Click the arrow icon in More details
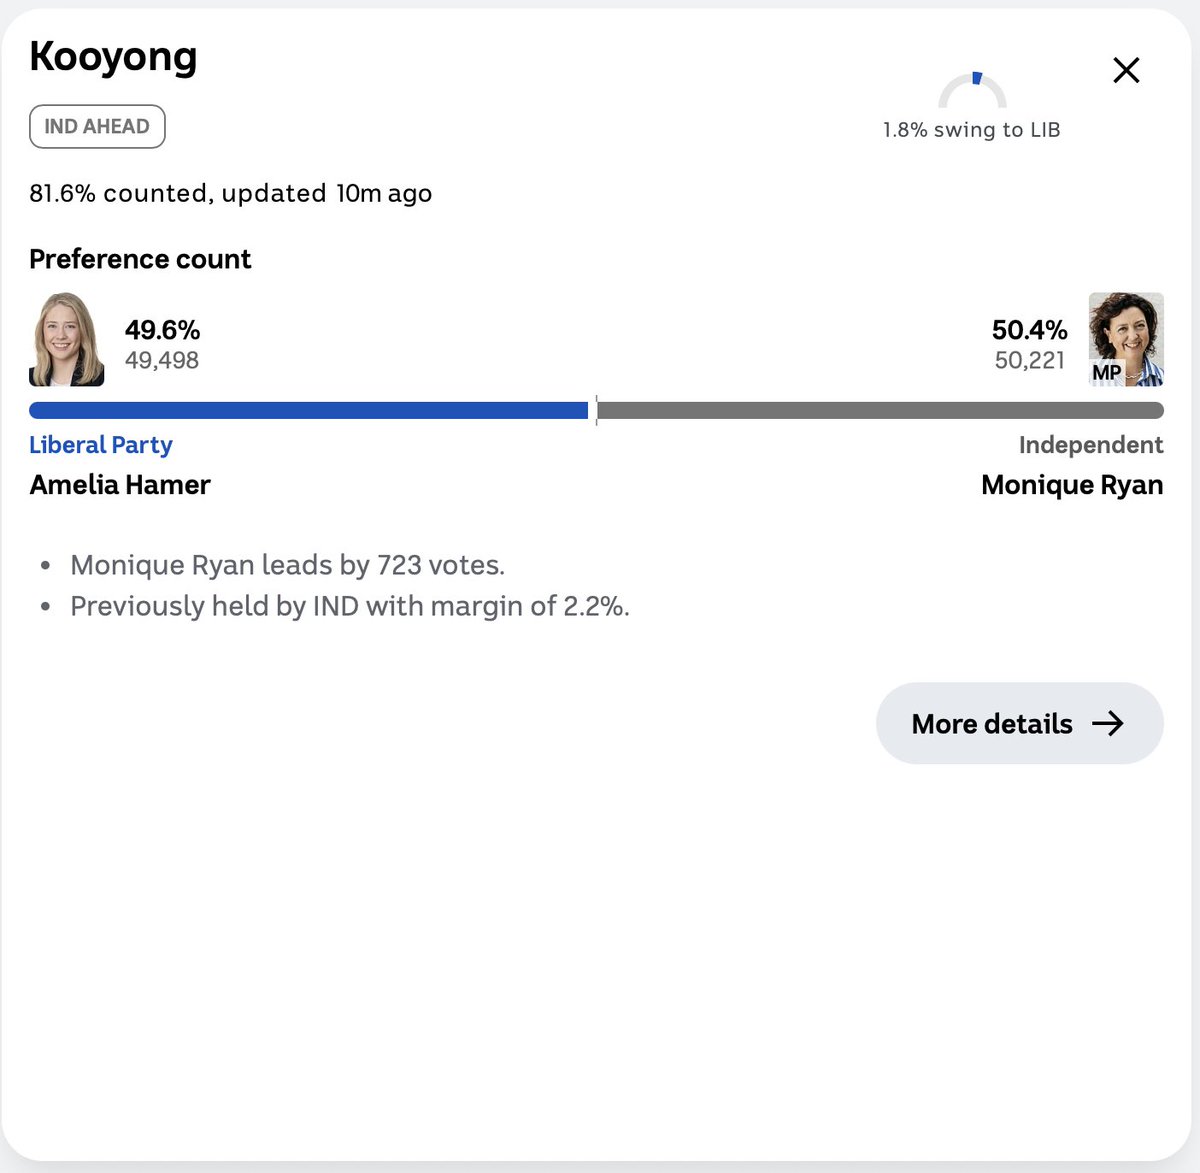 point(1108,723)
